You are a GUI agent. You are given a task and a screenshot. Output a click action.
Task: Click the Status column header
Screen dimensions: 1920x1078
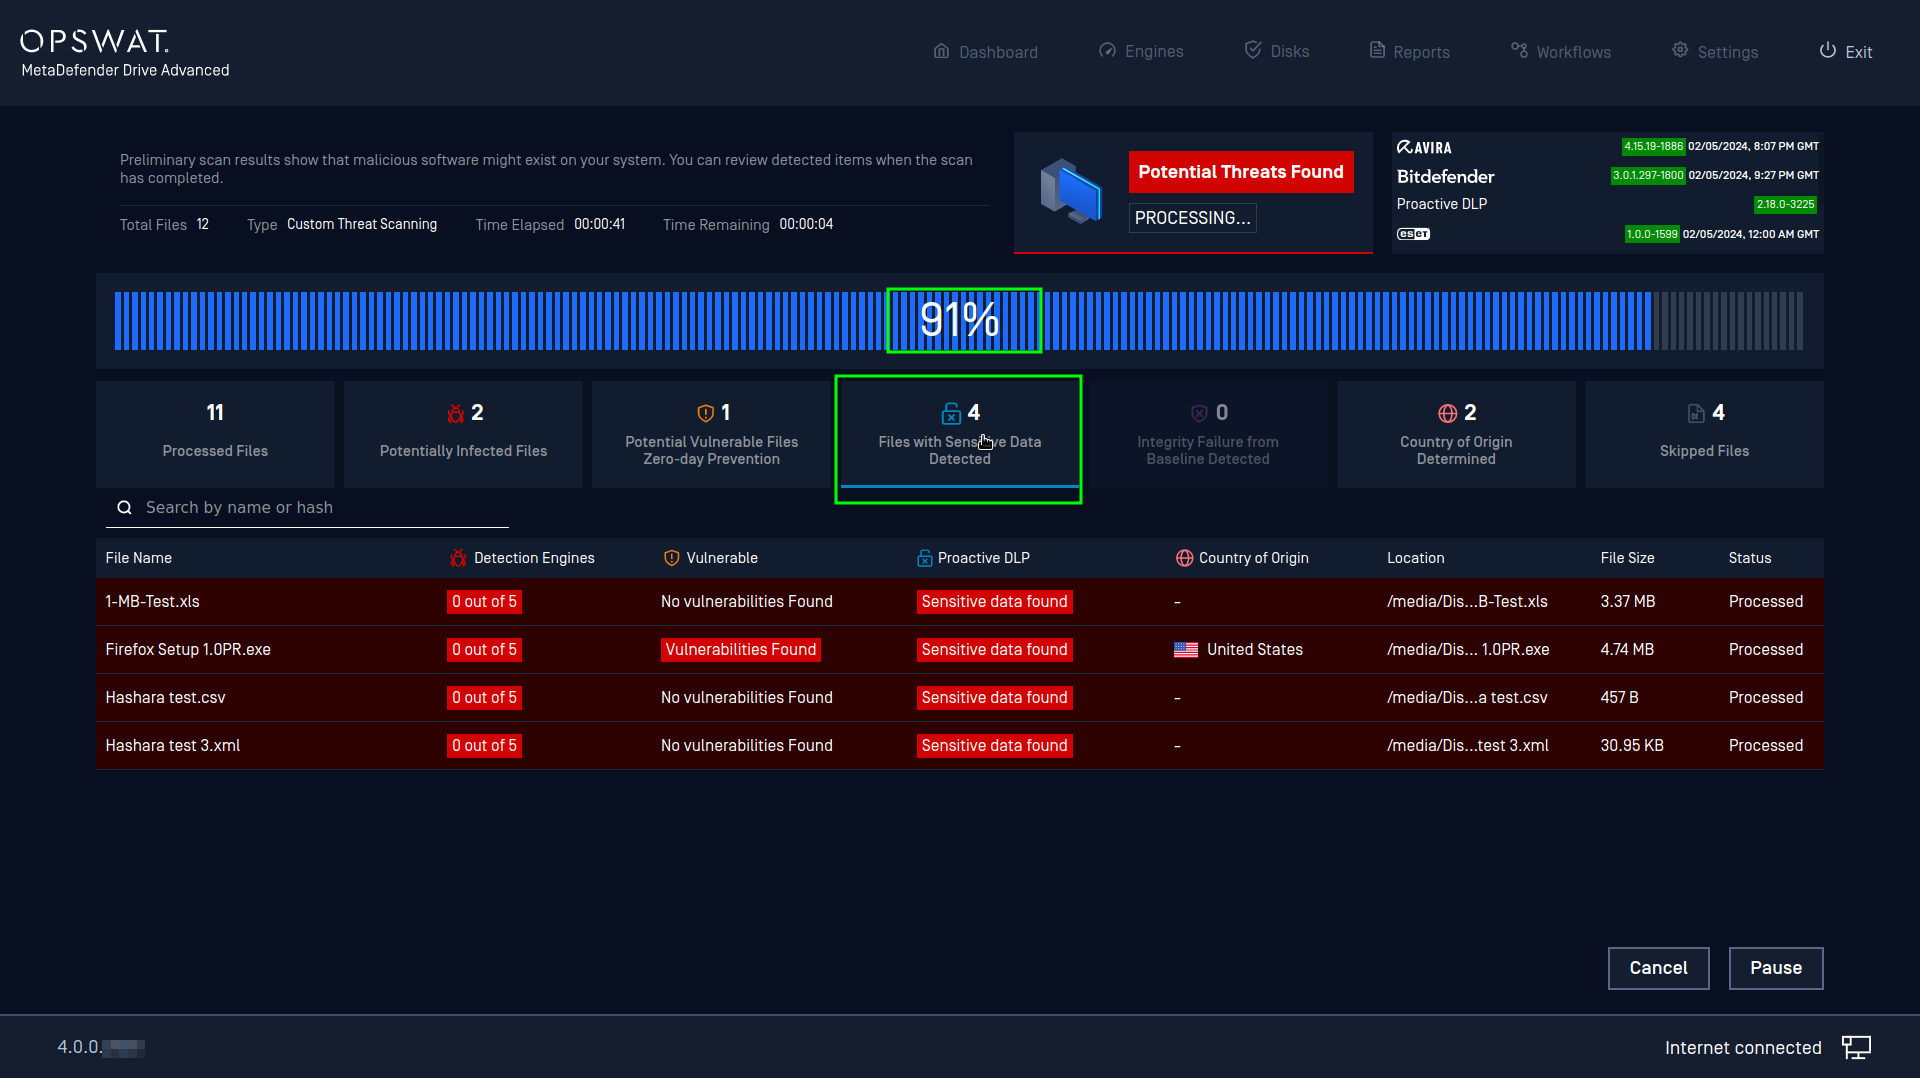(x=1749, y=558)
